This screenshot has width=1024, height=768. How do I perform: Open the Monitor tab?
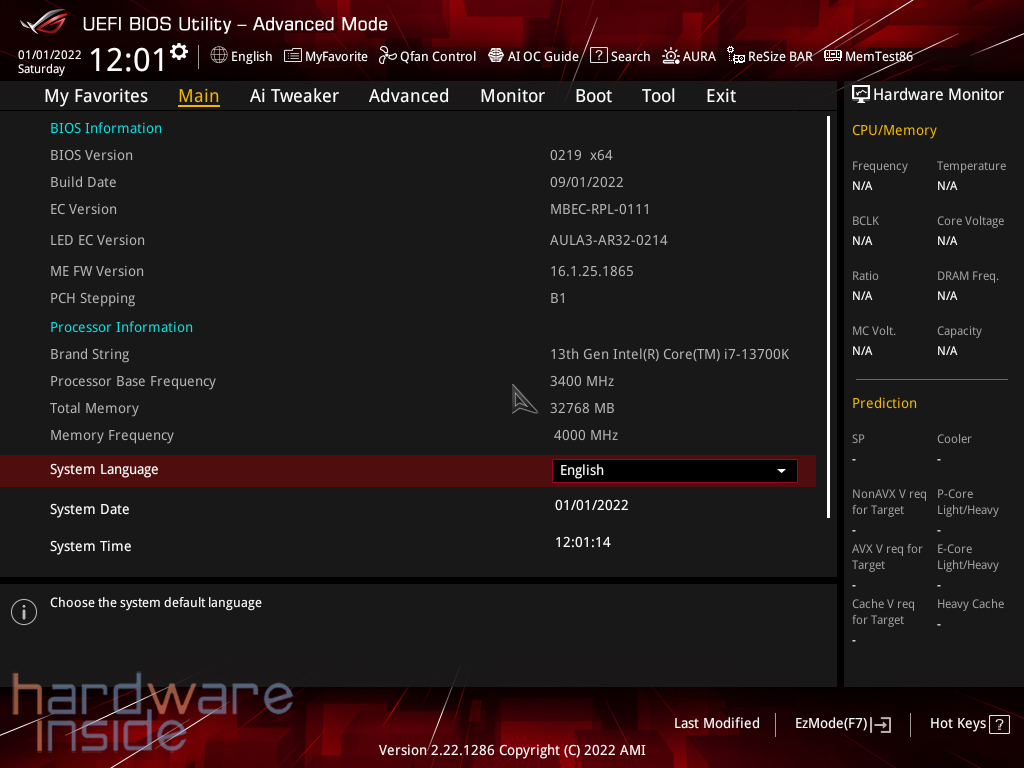coord(513,96)
